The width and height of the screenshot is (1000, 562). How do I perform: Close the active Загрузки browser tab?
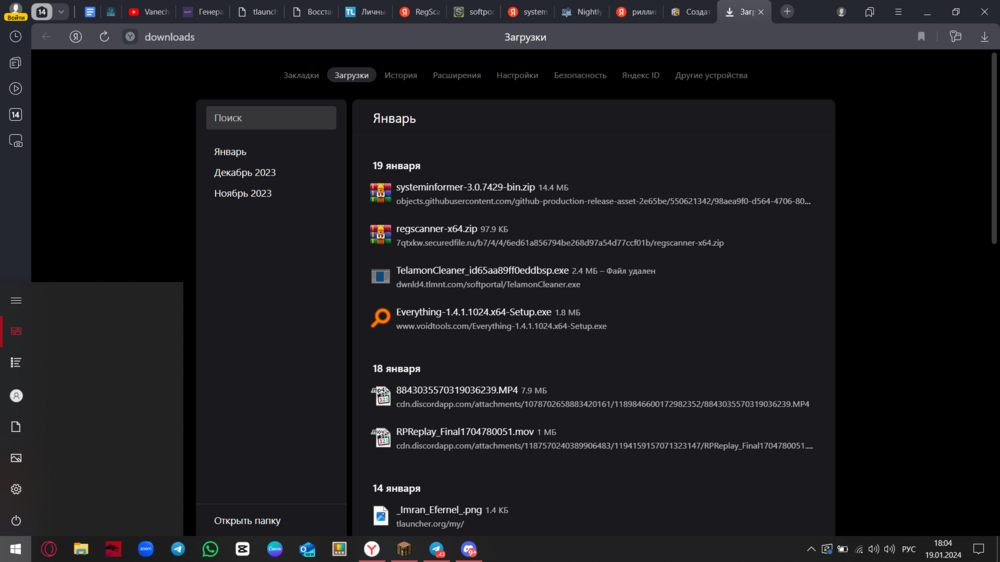point(761,11)
